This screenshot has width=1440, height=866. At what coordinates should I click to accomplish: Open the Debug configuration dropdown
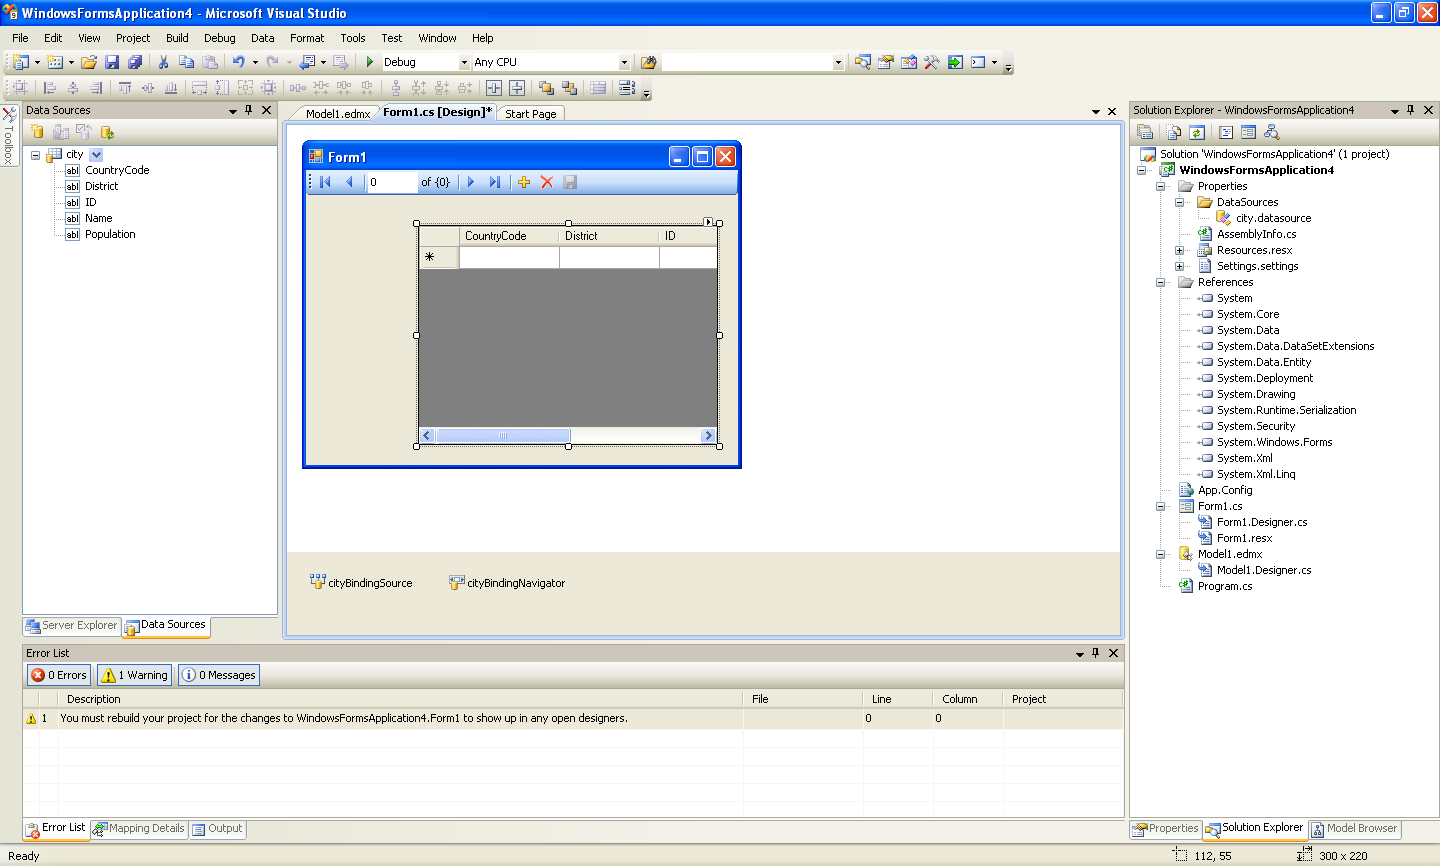pyautogui.click(x=463, y=62)
